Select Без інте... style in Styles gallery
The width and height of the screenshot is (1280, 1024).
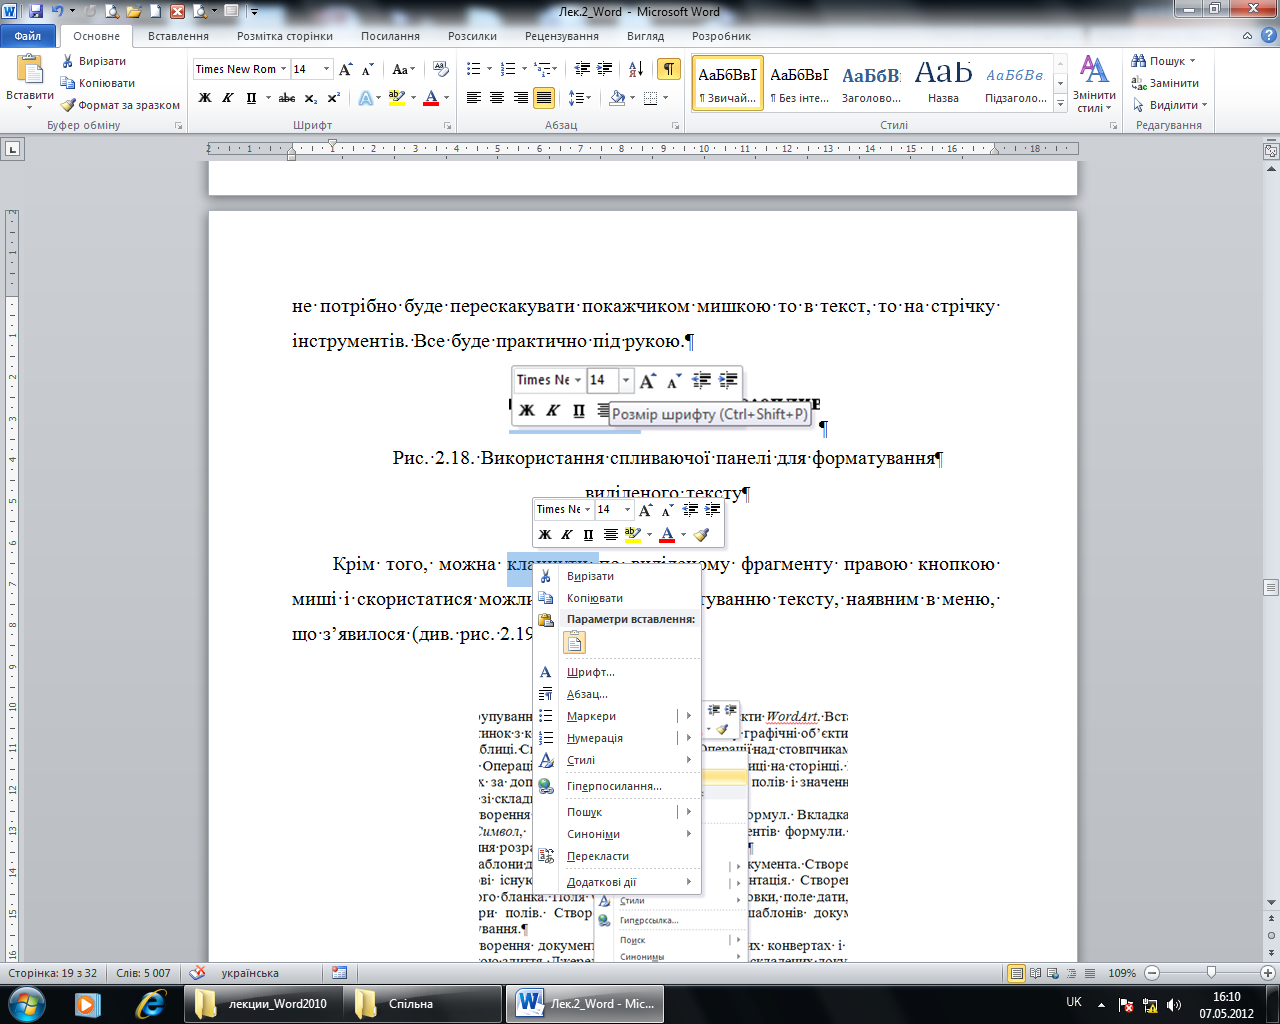[799, 84]
